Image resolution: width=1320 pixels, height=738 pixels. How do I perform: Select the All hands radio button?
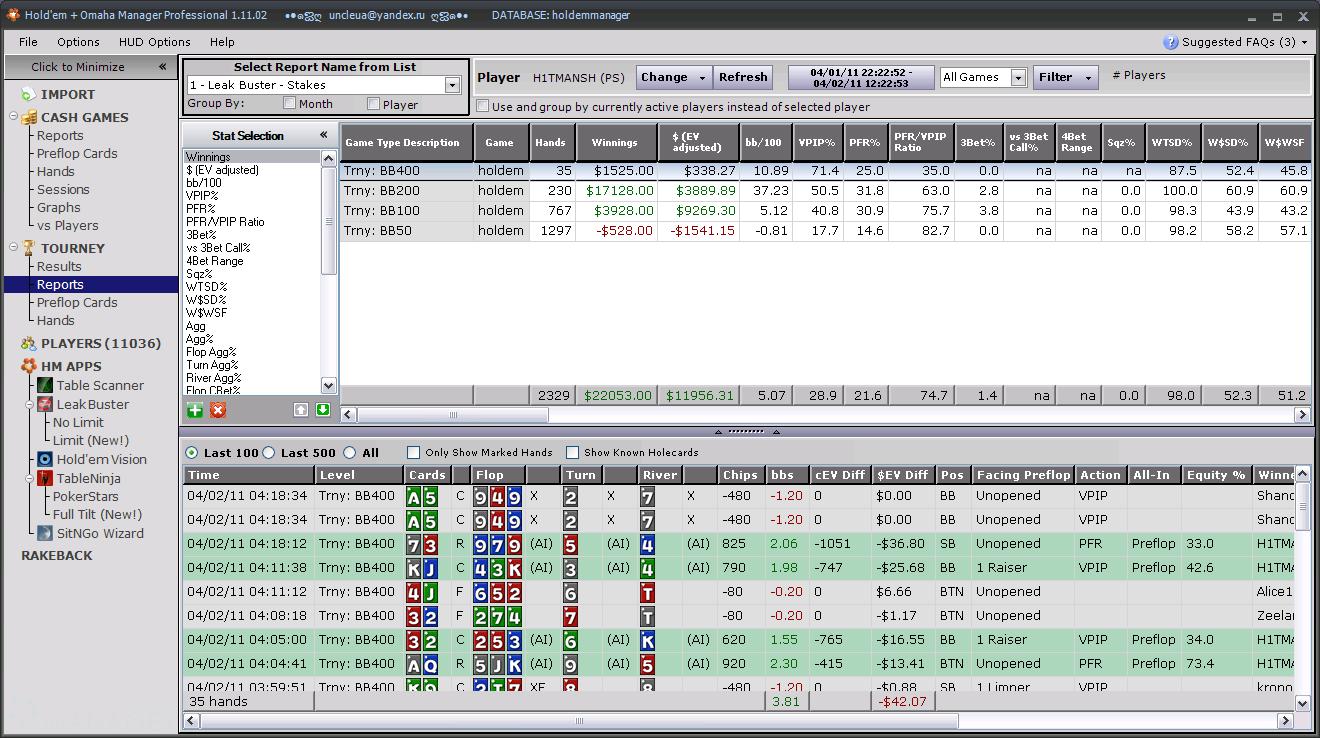coord(350,452)
